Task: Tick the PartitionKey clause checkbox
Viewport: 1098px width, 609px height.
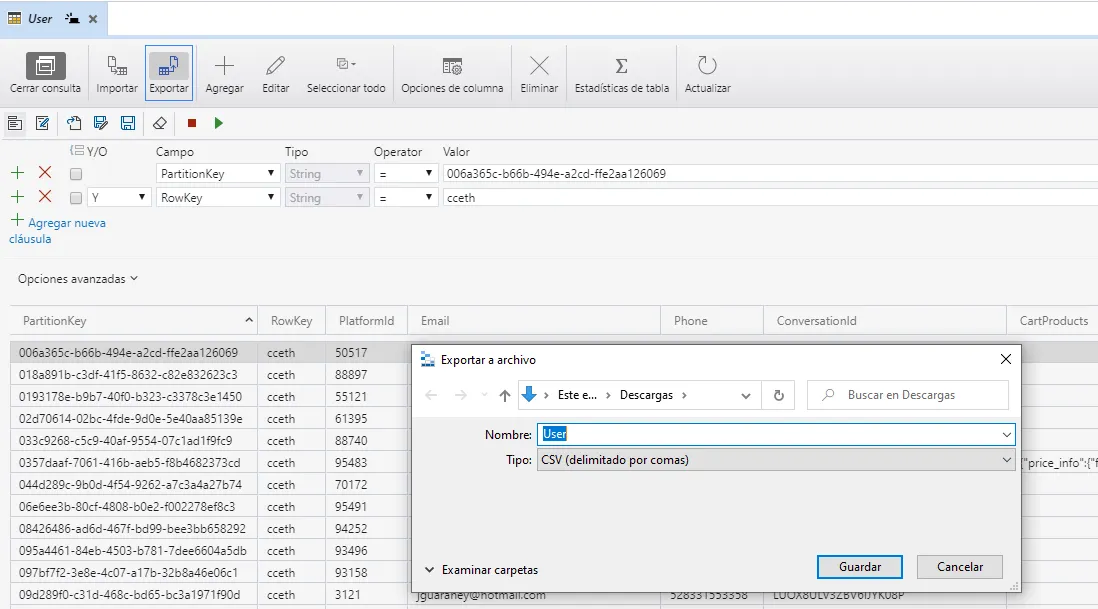Action: [76, 174]
